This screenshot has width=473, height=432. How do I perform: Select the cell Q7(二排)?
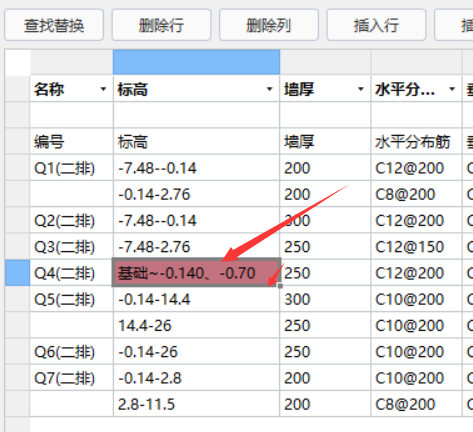tap(72, 378)
